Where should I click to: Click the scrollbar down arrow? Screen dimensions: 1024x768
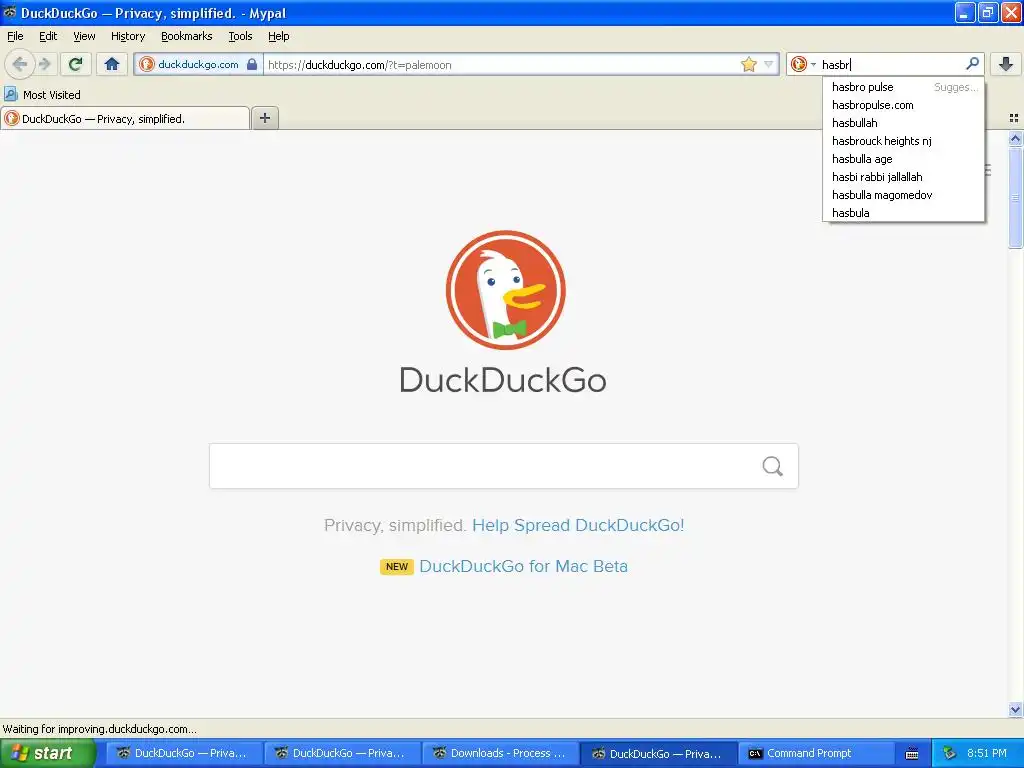click(1015, 710)
